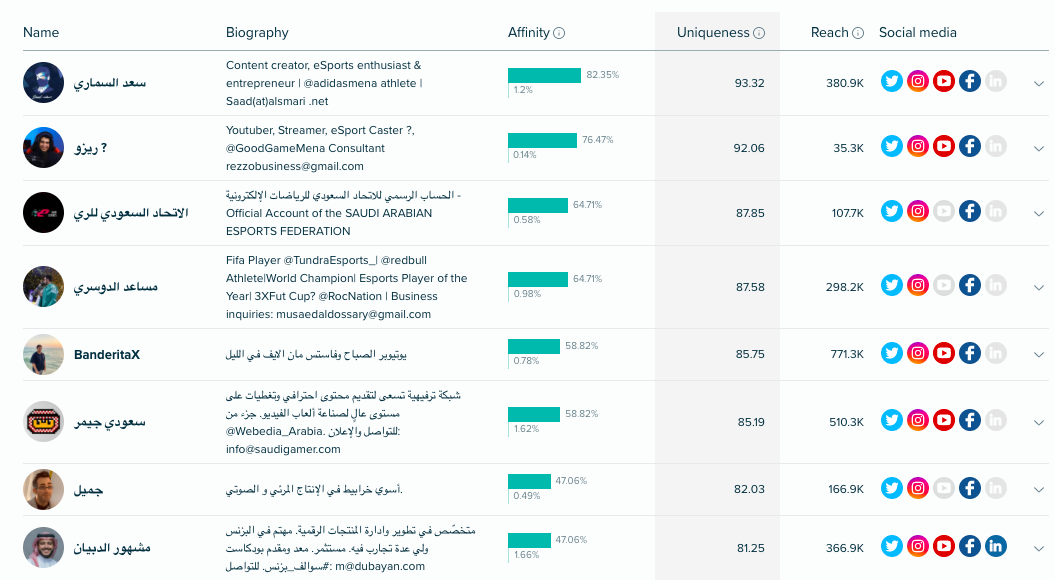Image resolution: width=1055 pixels, height=580 pixels.
Task: Click the Affinity info icon
Action: click(559, 33)
